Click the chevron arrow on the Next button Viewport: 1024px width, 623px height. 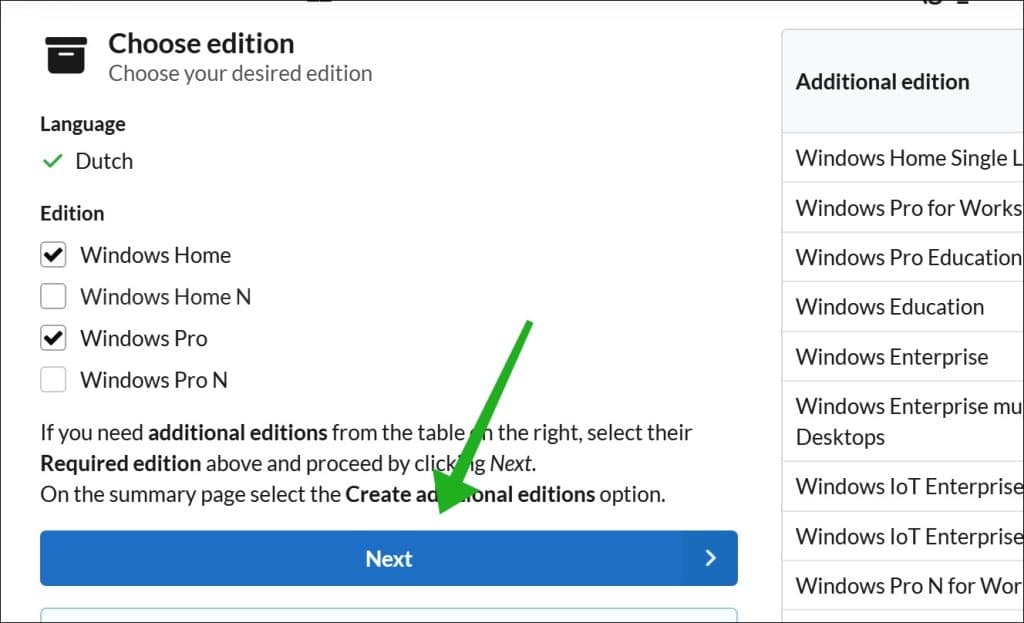coord(711,558)
